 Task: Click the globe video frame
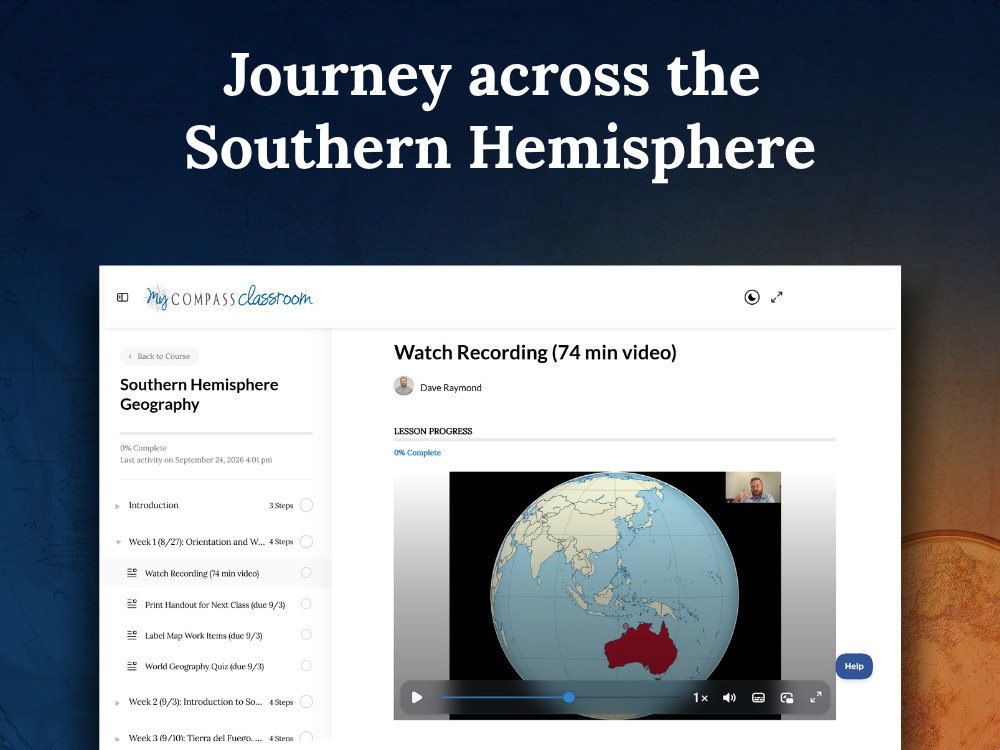pos(615,596)
